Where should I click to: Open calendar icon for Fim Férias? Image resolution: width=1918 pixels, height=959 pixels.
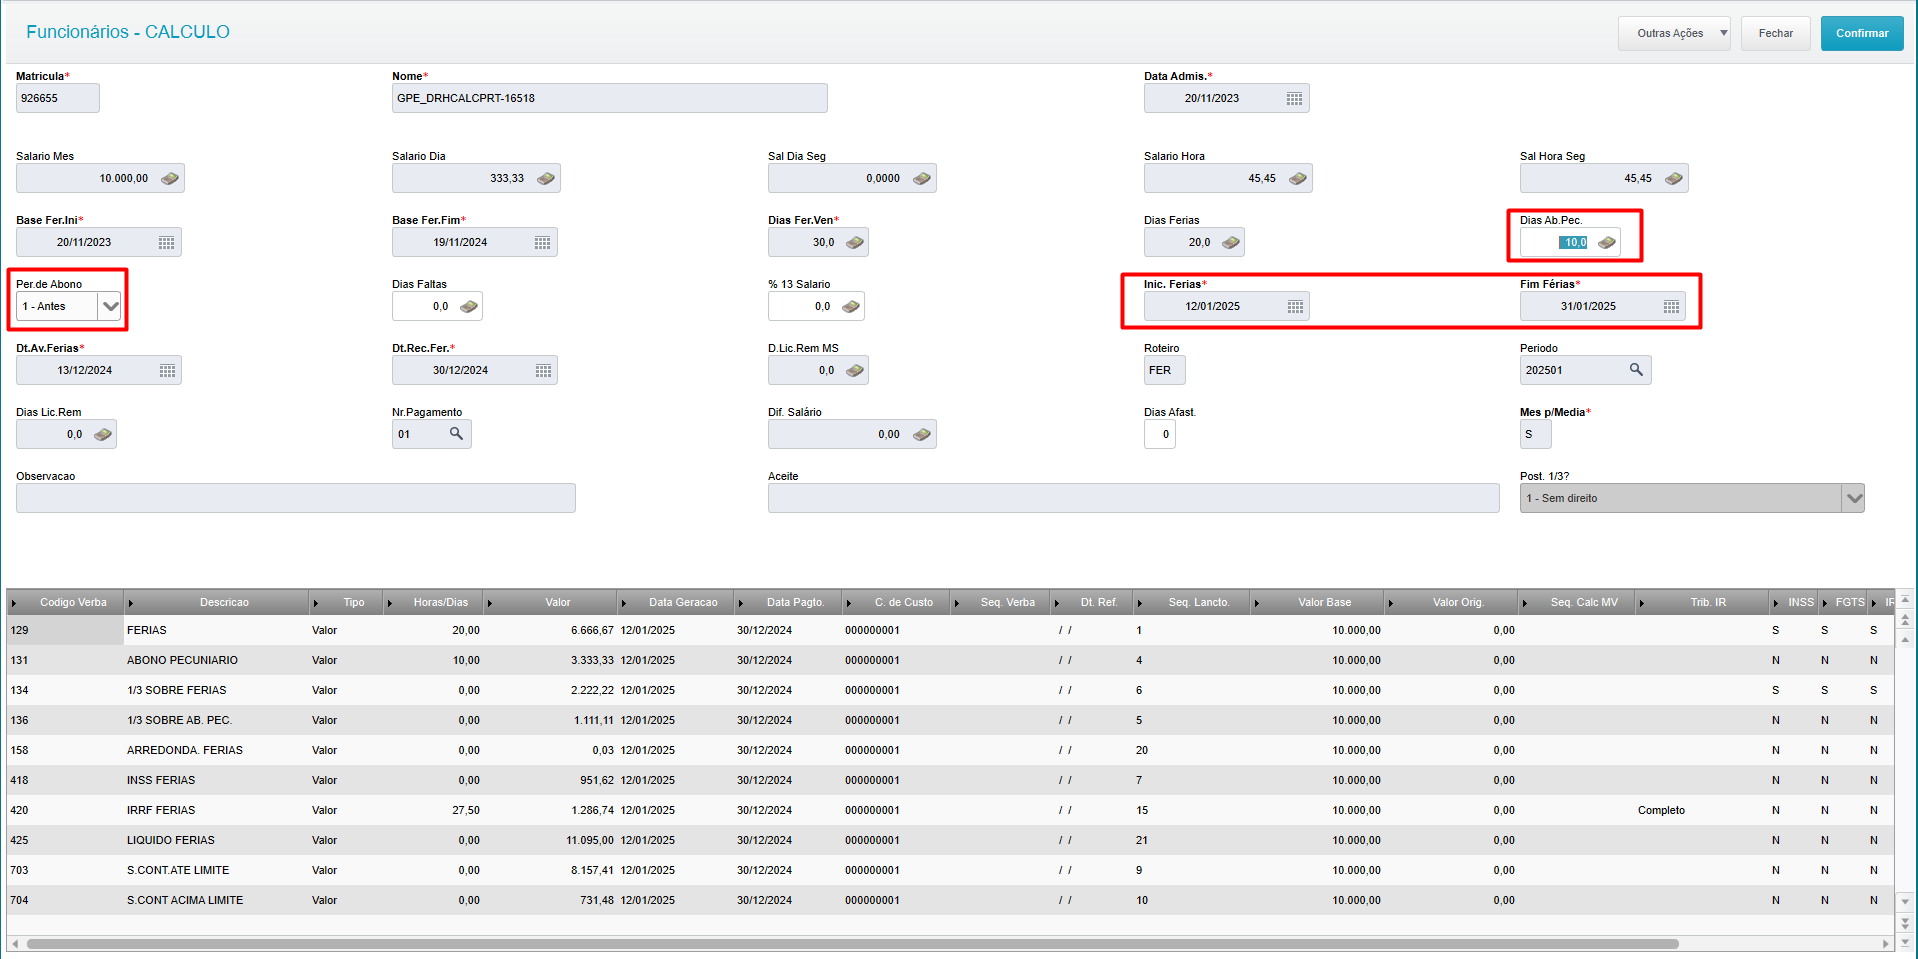(1671, 306)
